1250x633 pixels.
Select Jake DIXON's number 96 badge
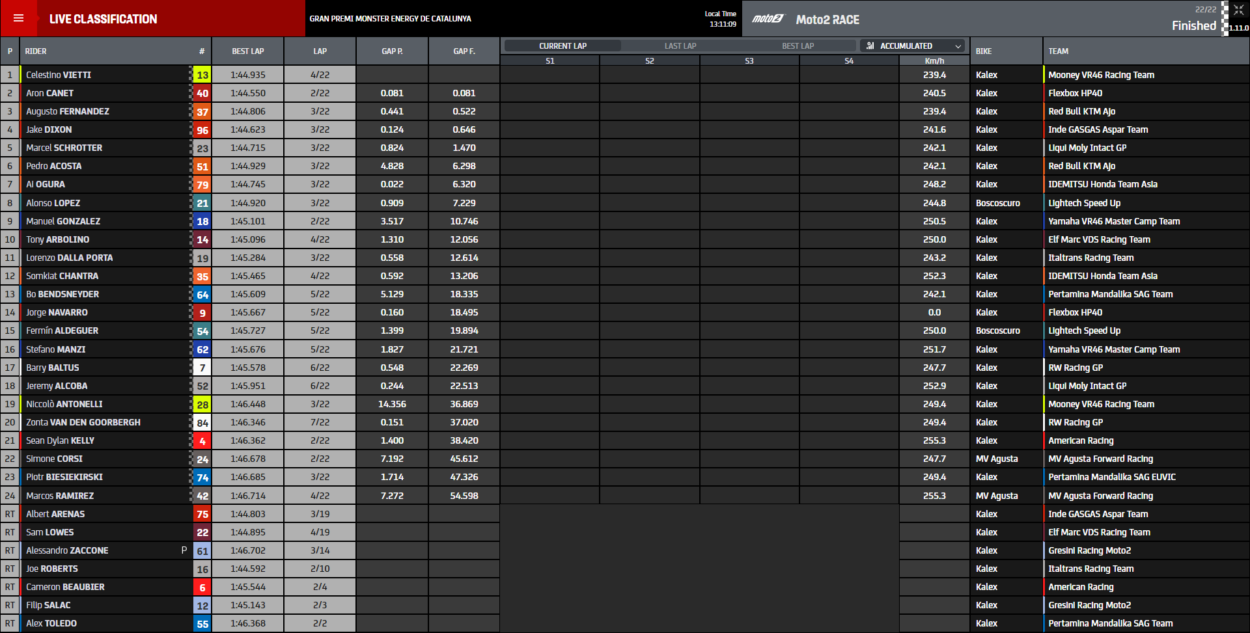pos(202,130)
